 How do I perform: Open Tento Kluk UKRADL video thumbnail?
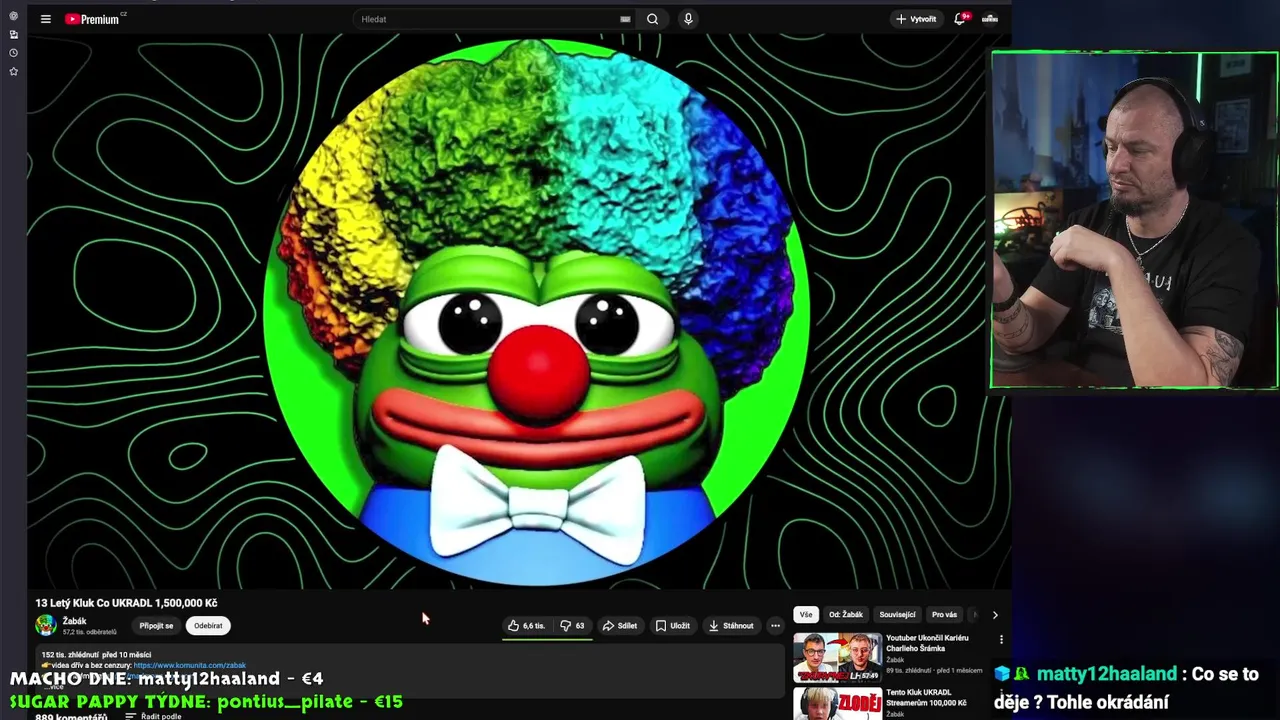(838, 704)
